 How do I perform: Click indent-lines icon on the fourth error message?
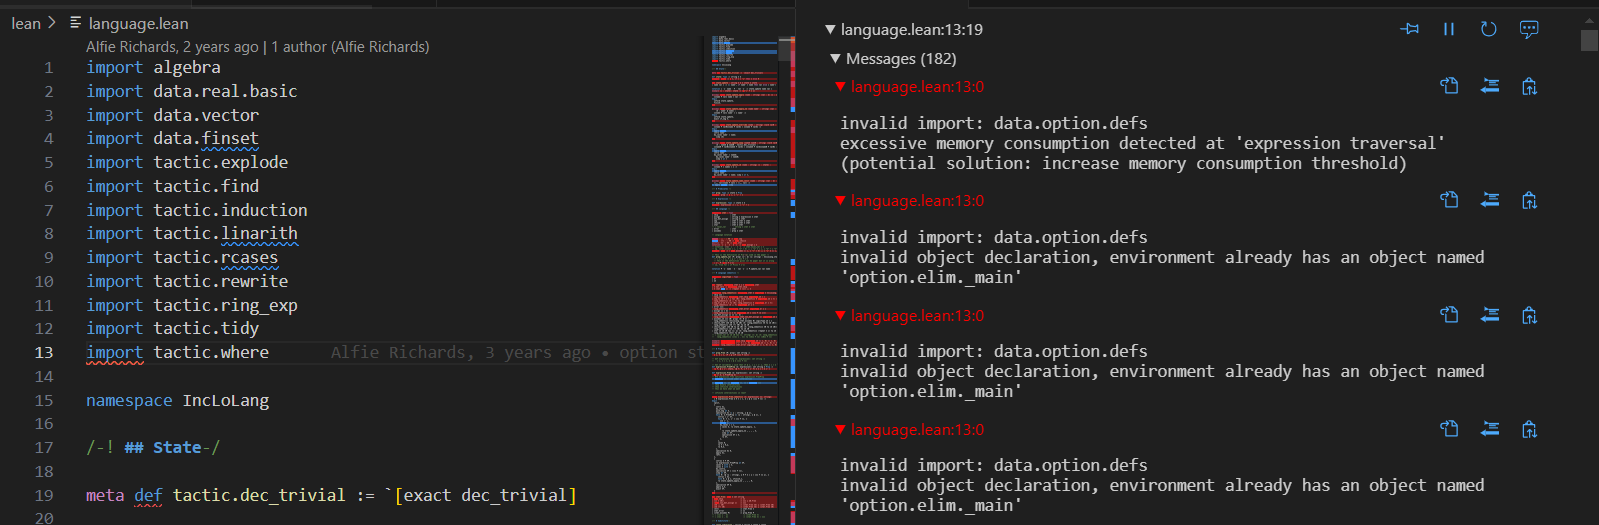click(x=1489, y=429)
